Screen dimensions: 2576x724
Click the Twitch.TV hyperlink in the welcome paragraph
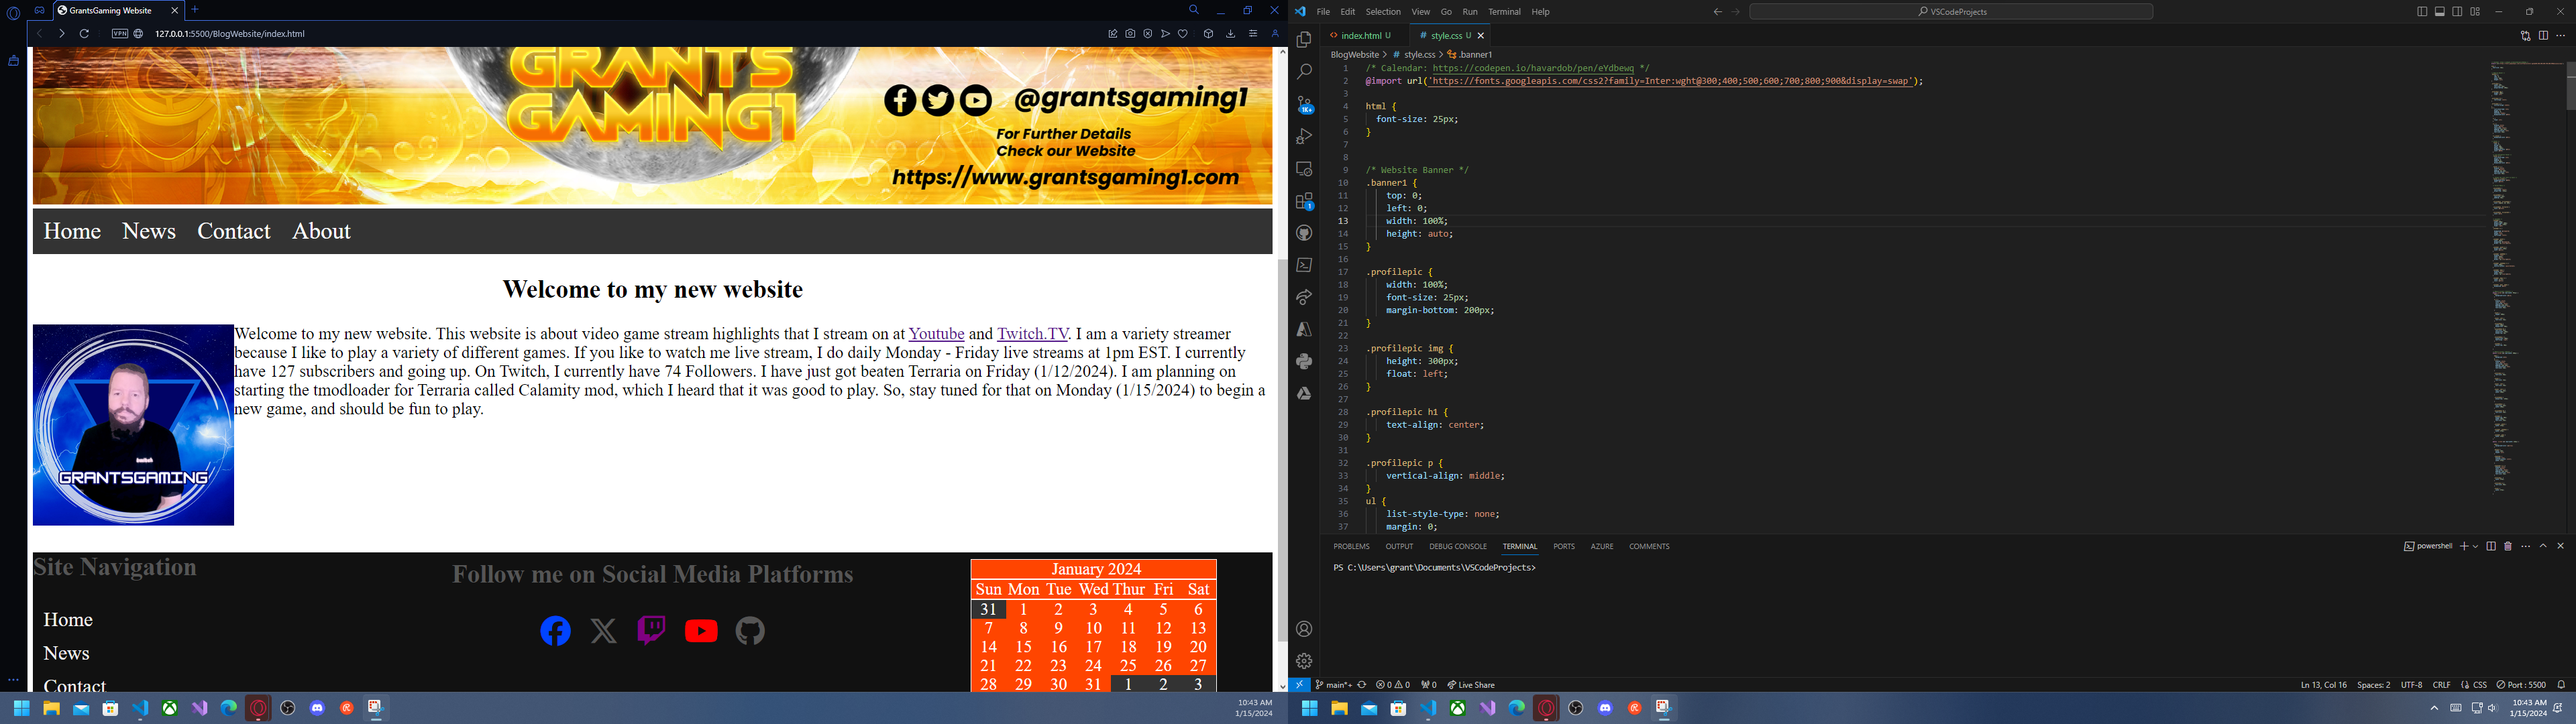[x=1031, y=333]
